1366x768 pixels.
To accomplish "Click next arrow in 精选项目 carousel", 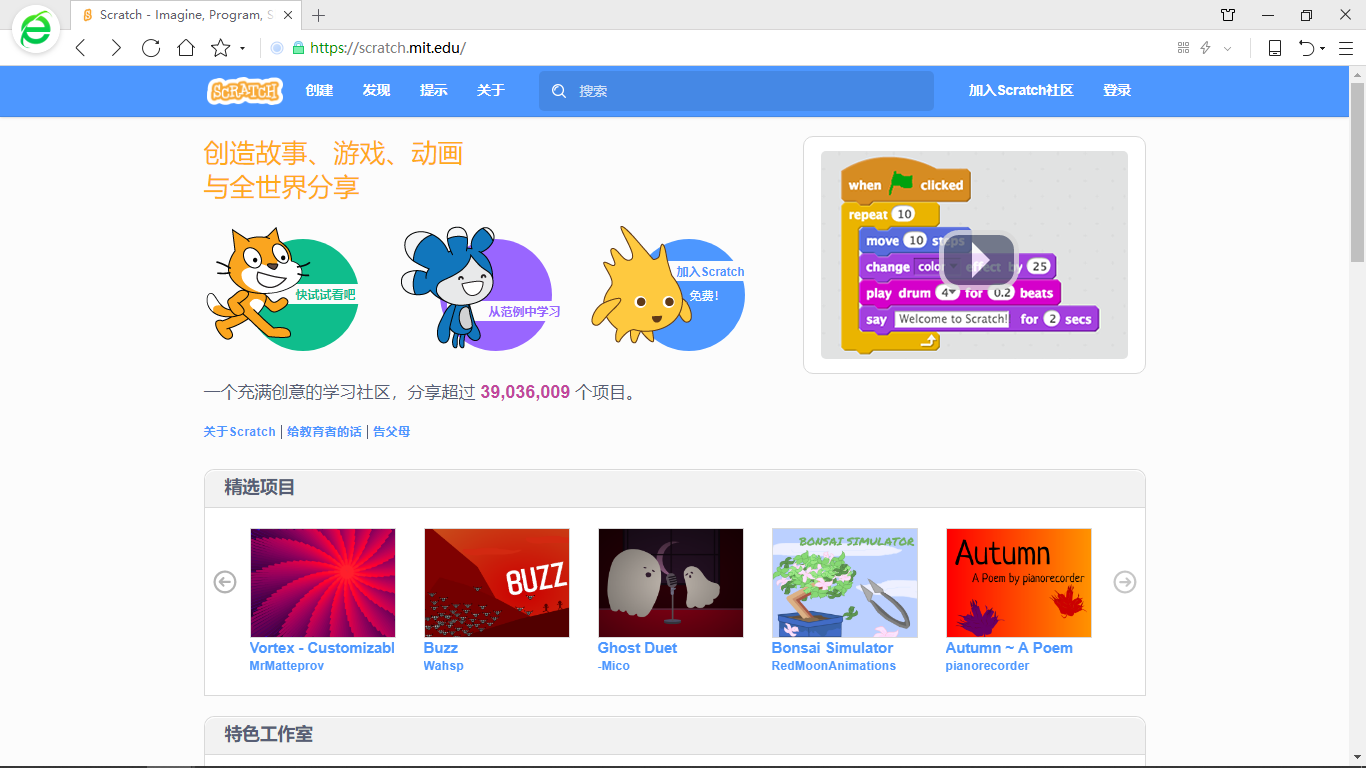I will 1125,582.
